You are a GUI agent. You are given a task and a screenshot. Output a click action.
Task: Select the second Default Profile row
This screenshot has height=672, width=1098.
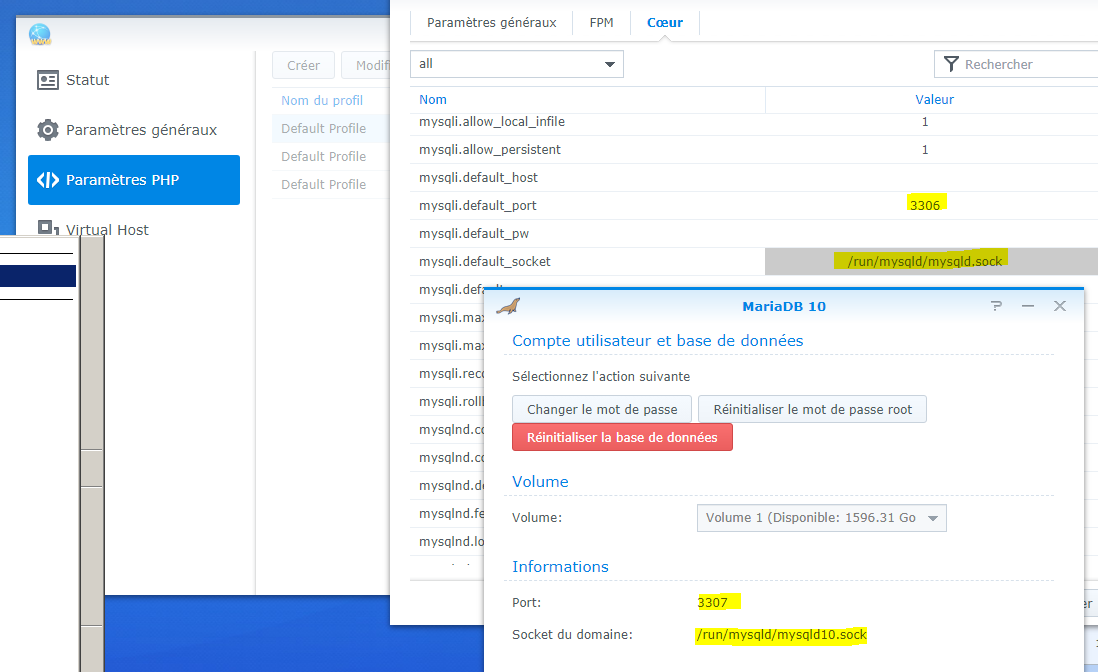331,156
